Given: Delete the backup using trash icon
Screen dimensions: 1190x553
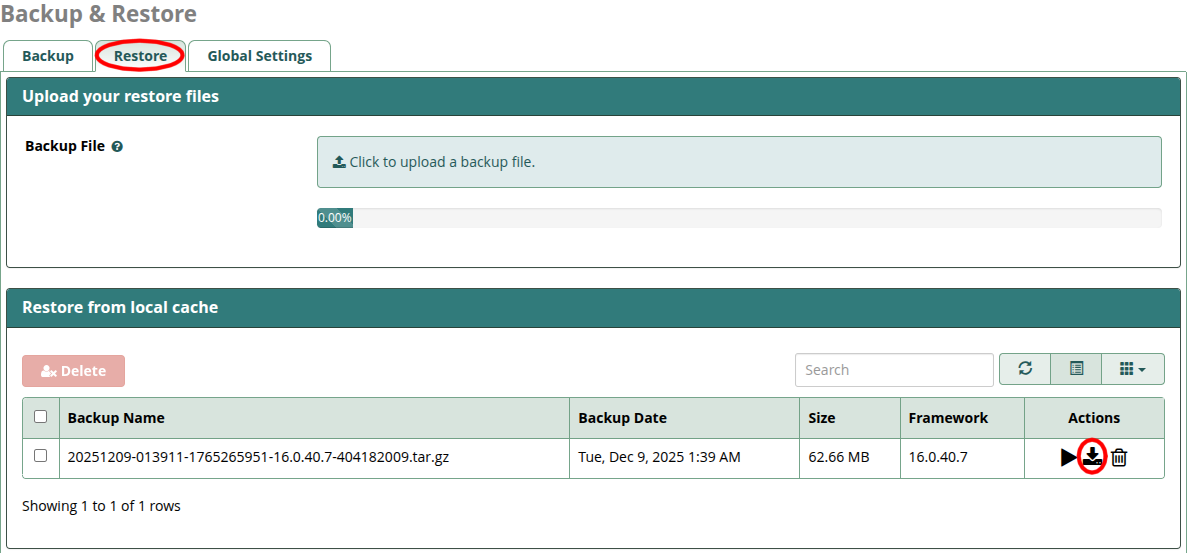Looking at the screenshot, I should [x=1119, y=458].
